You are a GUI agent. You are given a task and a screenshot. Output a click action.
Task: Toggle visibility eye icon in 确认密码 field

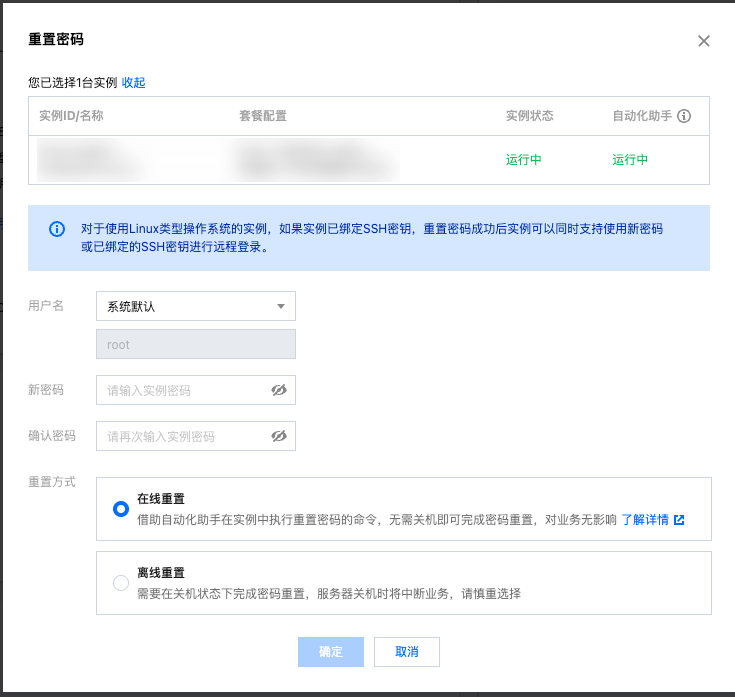click(279, 436)
